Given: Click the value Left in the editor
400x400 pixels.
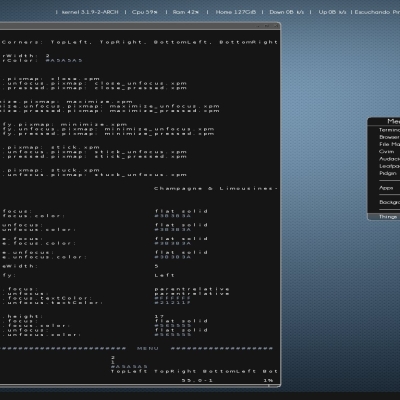Looking at the screenshot, I should [x=164, y=275].
